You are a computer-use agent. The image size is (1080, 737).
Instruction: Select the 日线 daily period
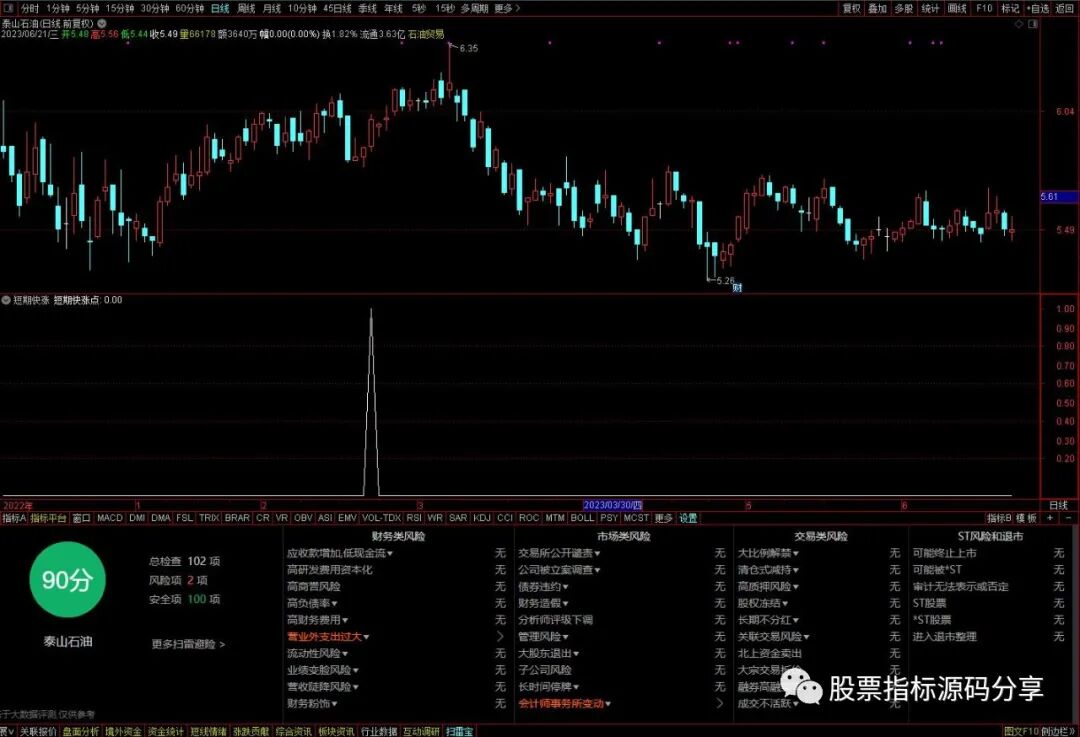click(x=220, y=8)
